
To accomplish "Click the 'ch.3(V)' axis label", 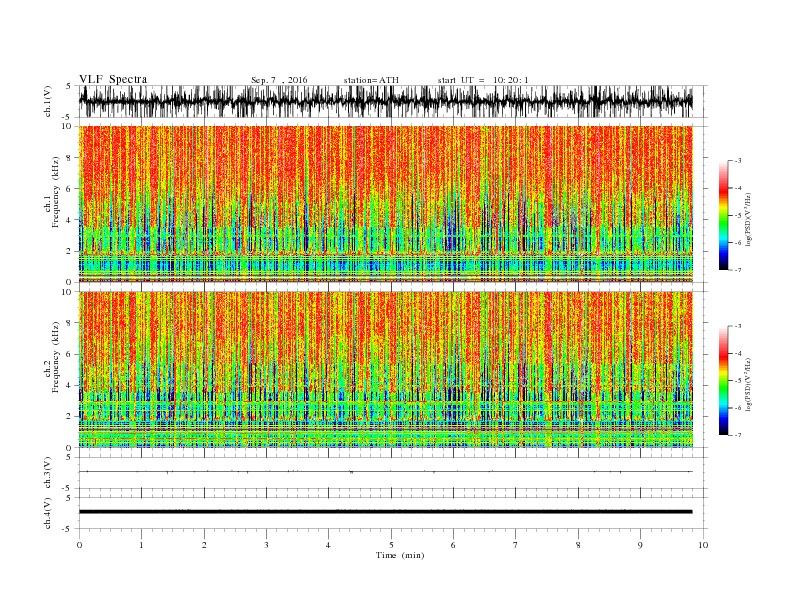I will click(x=48, y=473).
